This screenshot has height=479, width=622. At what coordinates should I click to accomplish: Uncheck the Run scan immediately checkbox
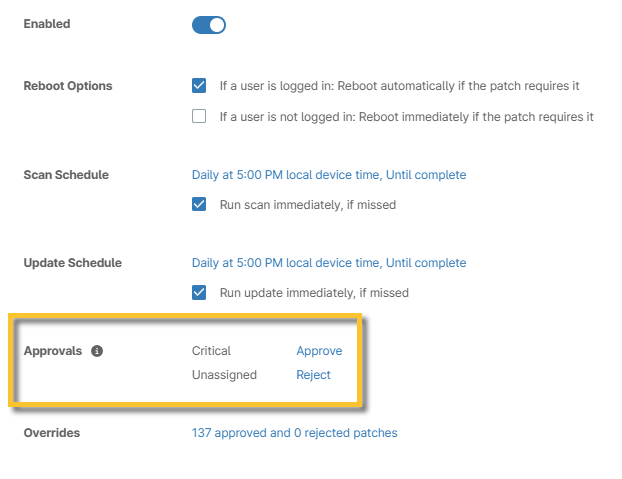199,205
